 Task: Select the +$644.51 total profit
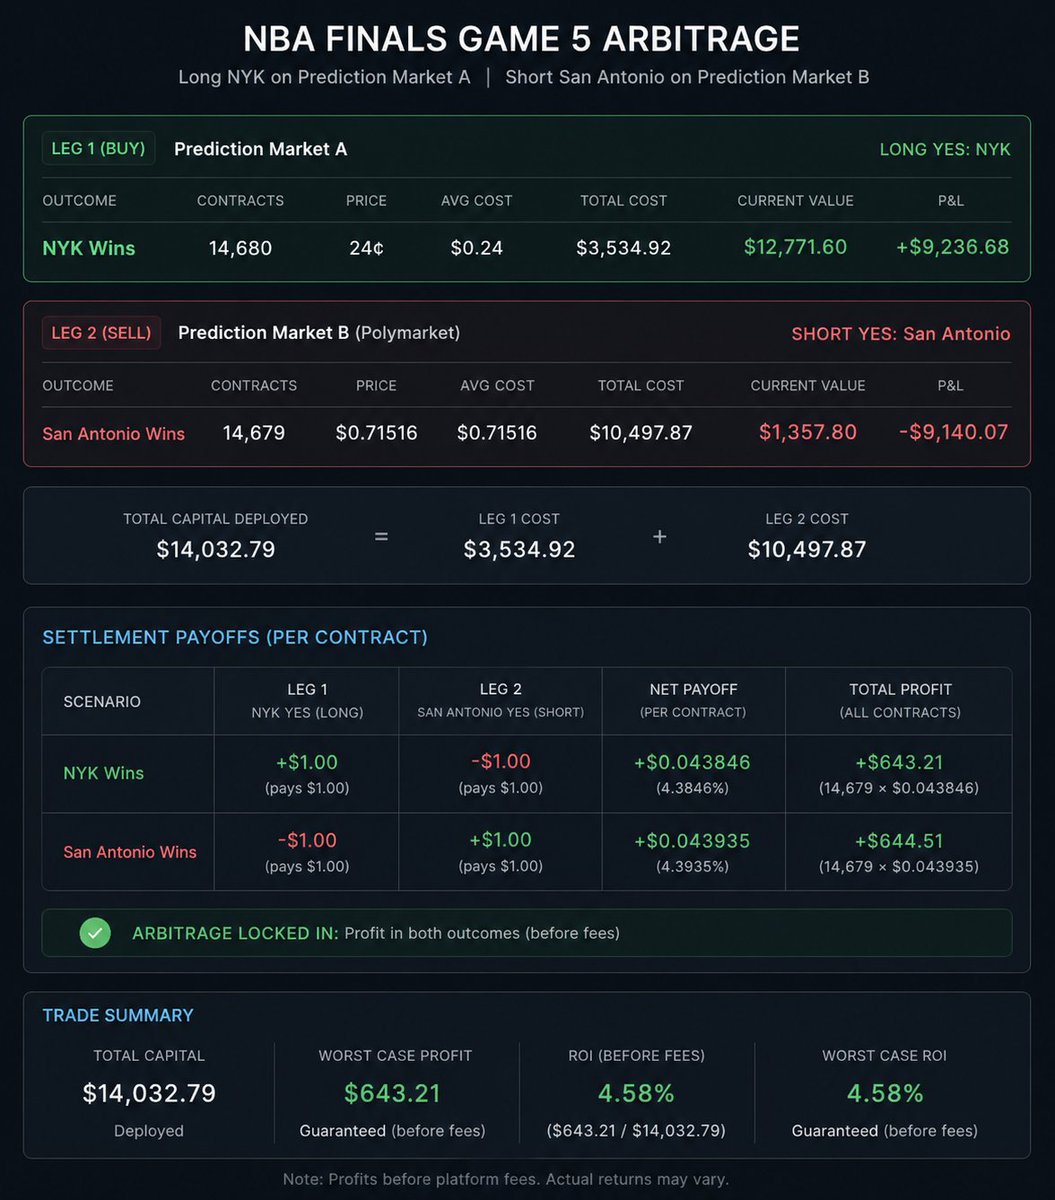897,840
